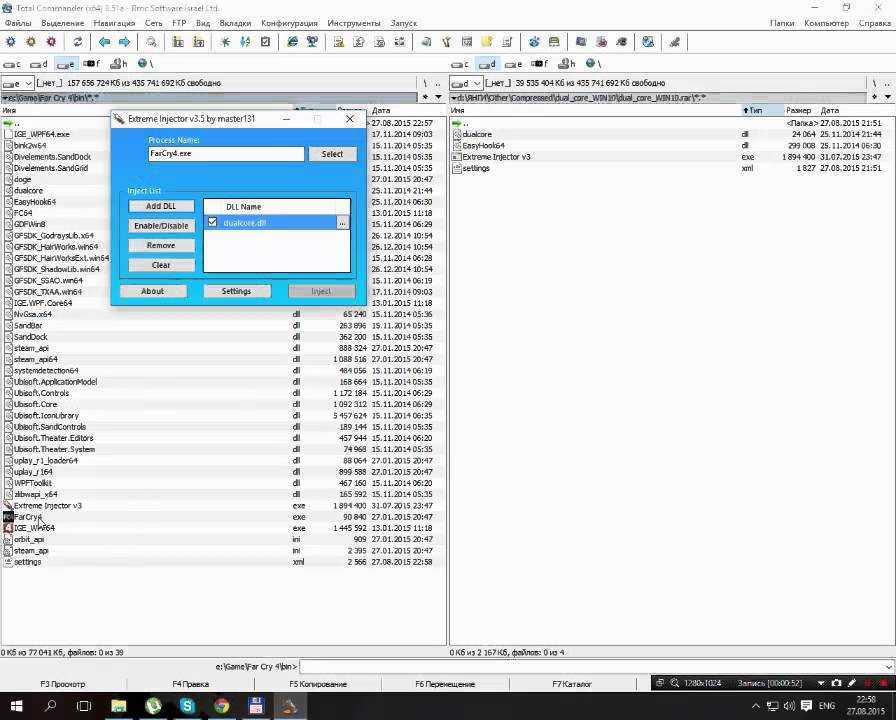The height and width of the screenshot is (720, 896).
Task: Click Select button next to process name
Action: point(333,154)
